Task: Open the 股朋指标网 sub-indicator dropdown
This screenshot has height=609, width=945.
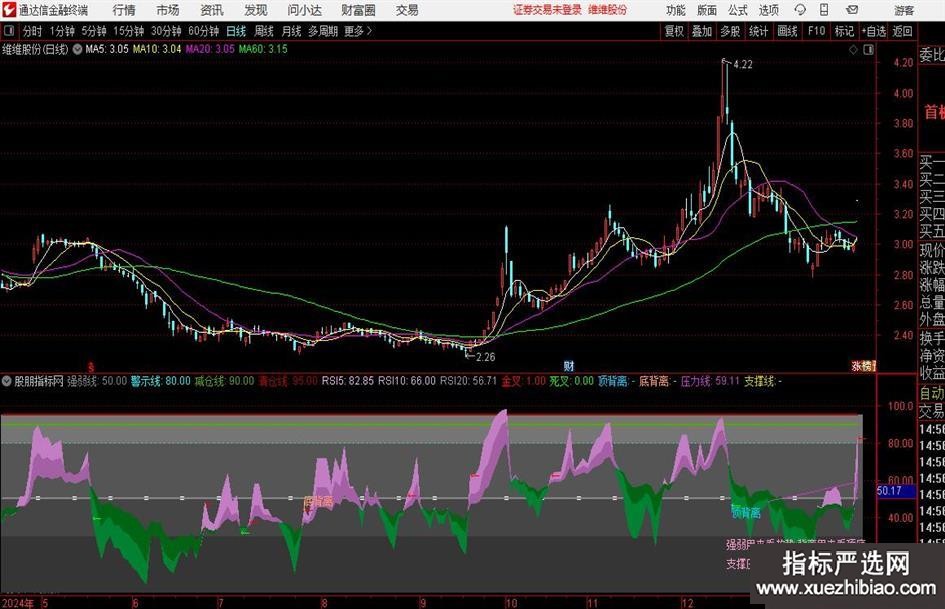Action: click(7, 381)
